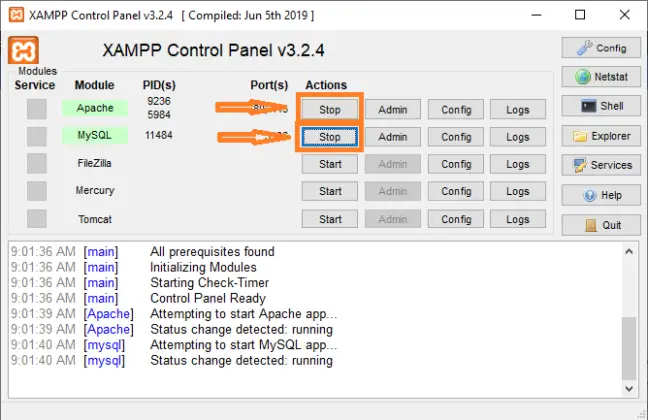Open the Config menu for MySQL

(x=456, y=137)
